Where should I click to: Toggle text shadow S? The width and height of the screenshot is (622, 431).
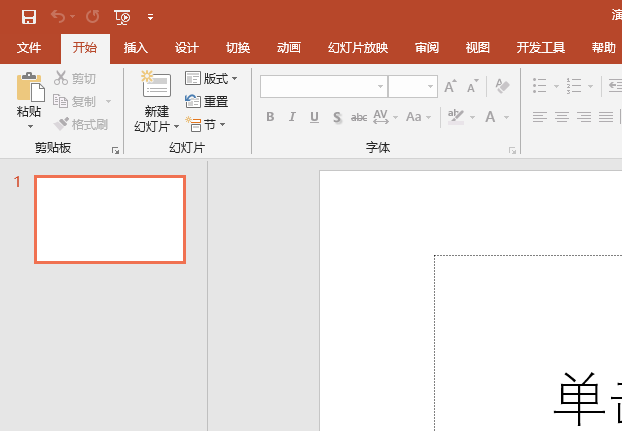point(337,117)
